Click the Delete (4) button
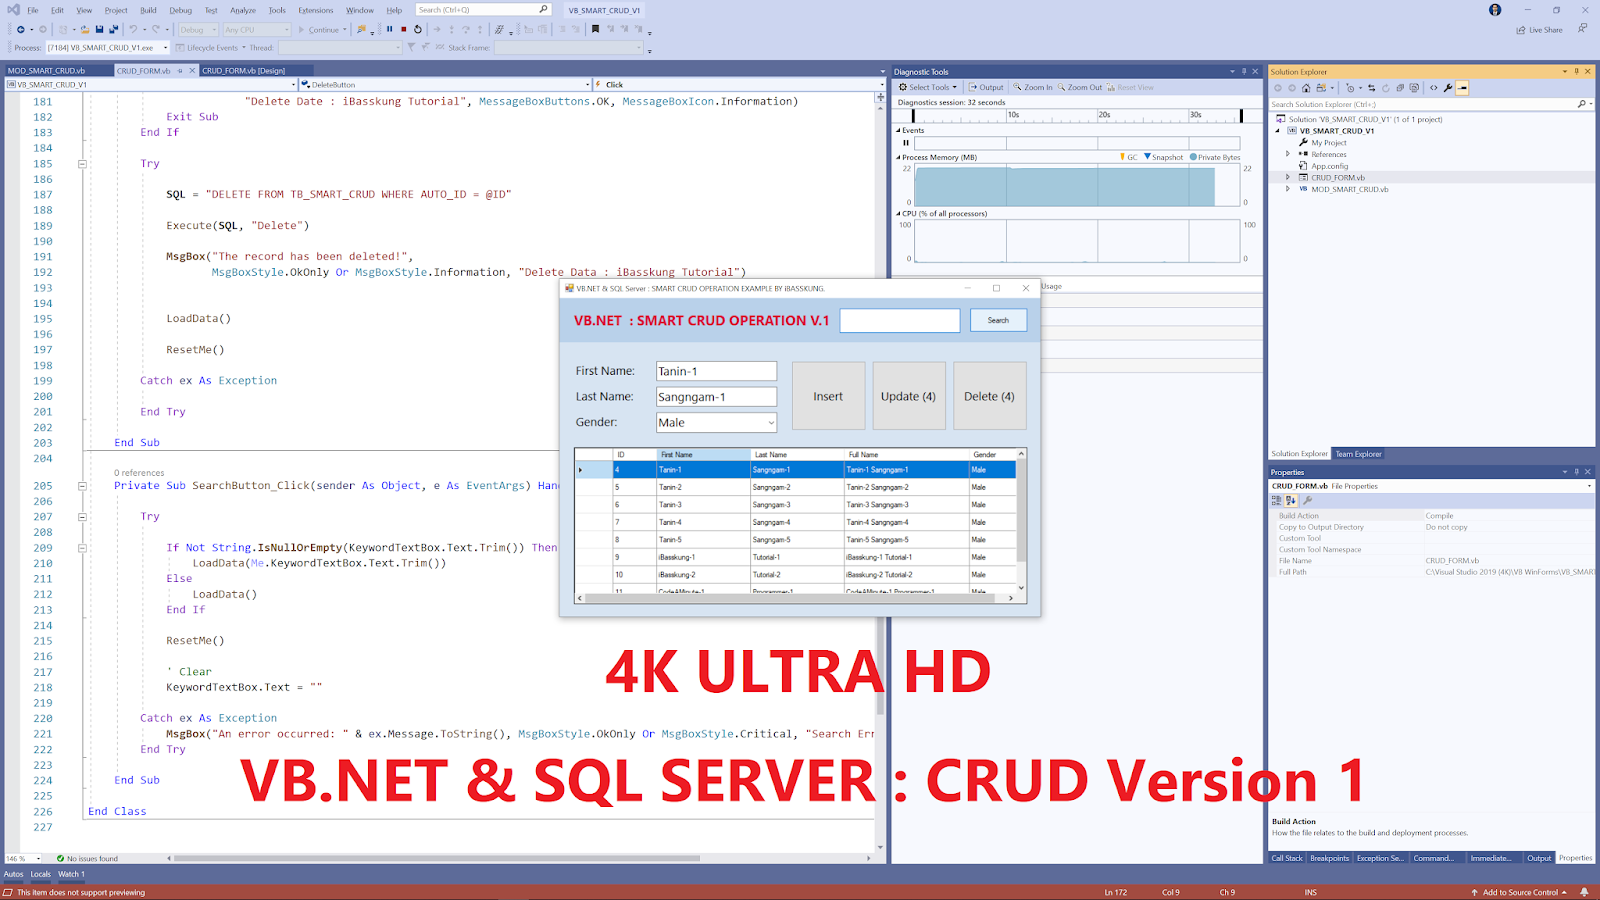 click(989, 396)
